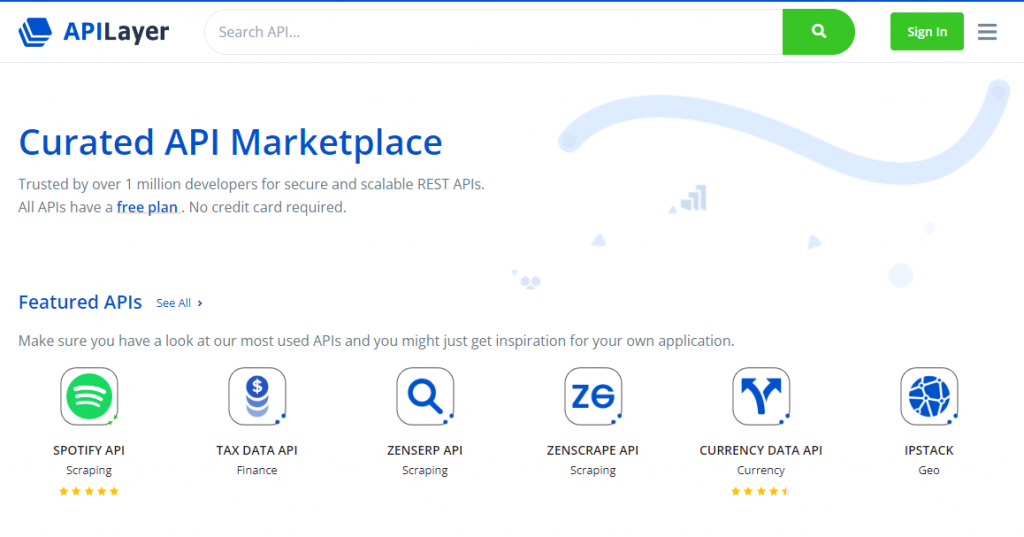Click the Curated API Marketplace heading
The height and width of the screenshot is (537, 1024).
[x=231, y=142]
